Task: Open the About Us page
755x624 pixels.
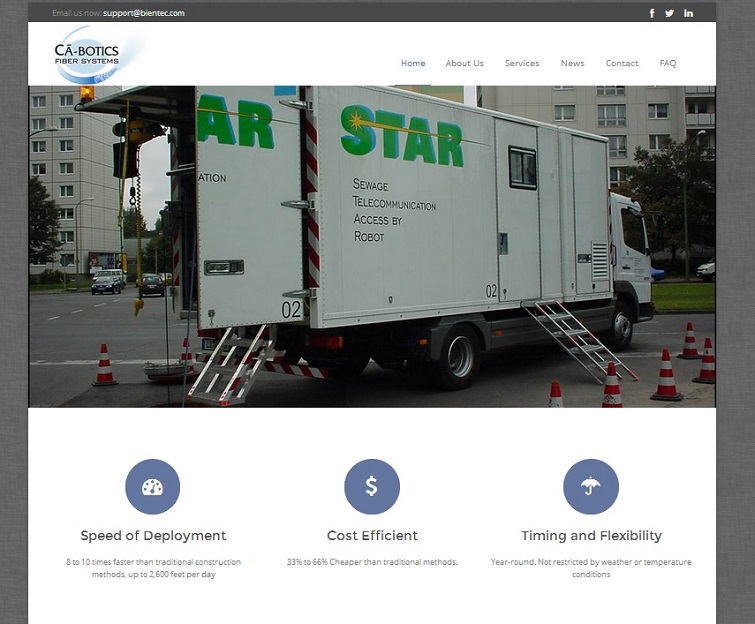Action: point(465,63)
